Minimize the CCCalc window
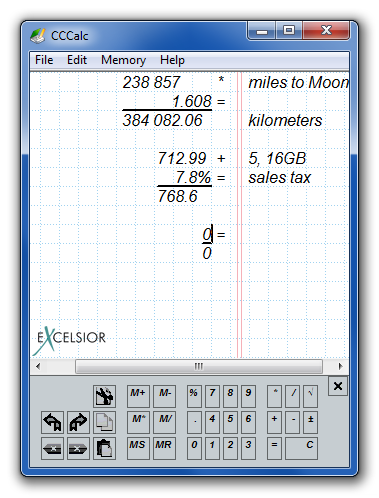The width and height of the screenshot is (379, 498). pyautogui.click(x=262, y=31)
